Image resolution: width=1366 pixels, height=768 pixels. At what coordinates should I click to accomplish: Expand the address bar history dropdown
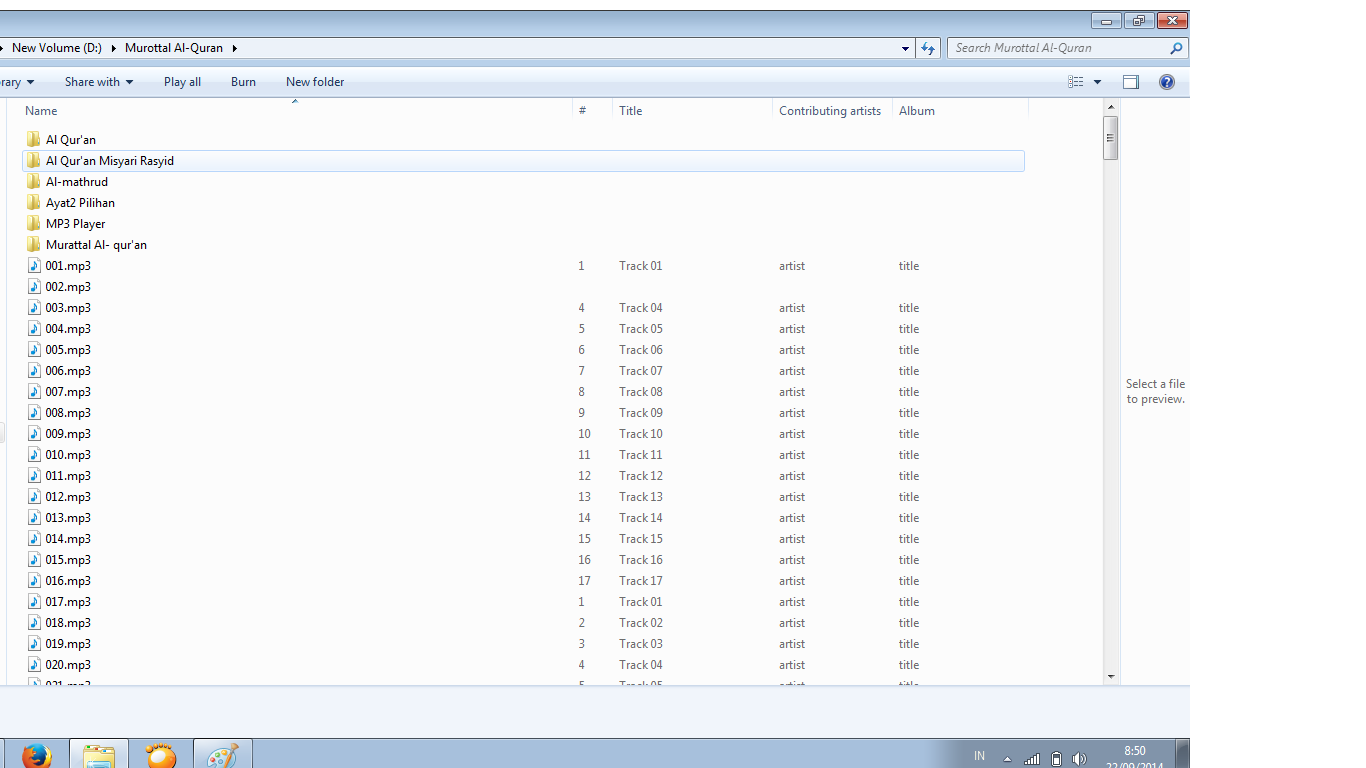coord(905,48)
